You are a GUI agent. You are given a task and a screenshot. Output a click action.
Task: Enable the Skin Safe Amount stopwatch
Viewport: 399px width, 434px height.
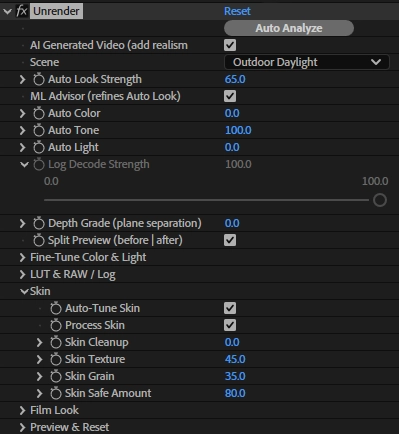tap(56, 393)
